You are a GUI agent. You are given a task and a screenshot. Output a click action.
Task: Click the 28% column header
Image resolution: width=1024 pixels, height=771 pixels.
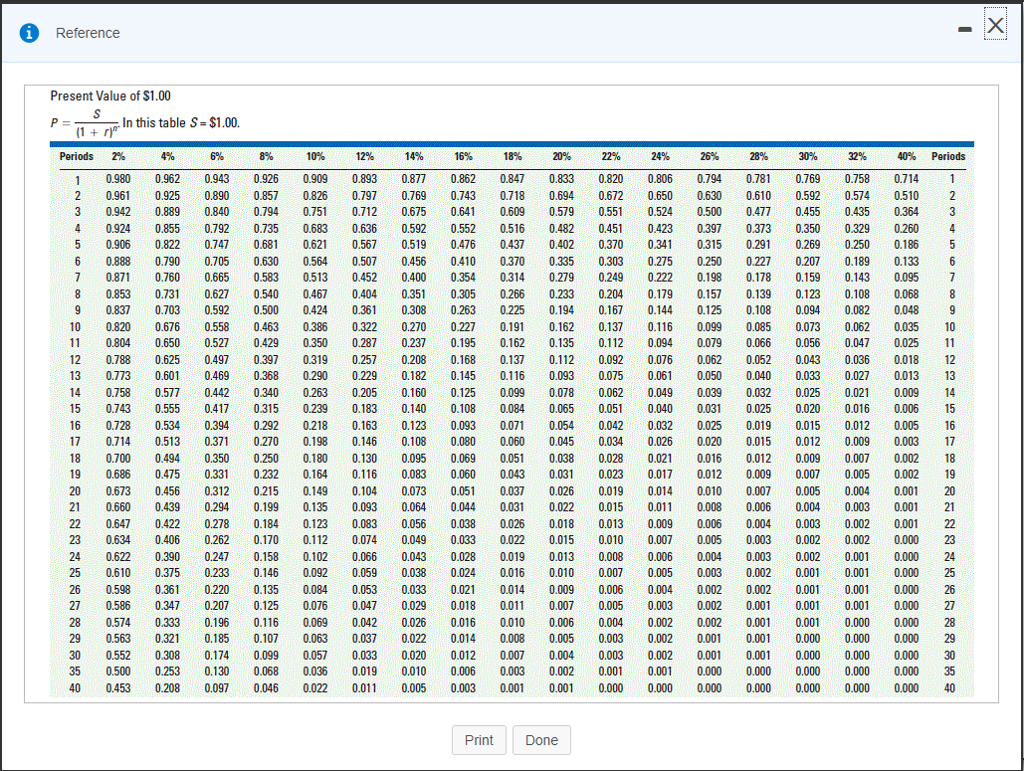tap(759, 156)
